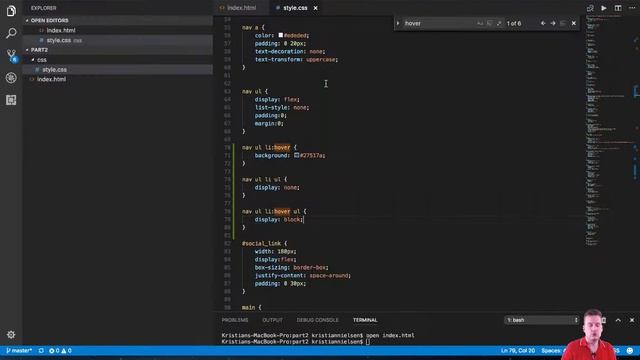Click the #27517a background color swatch
The image size is (640, 360).
coord(296,155)
